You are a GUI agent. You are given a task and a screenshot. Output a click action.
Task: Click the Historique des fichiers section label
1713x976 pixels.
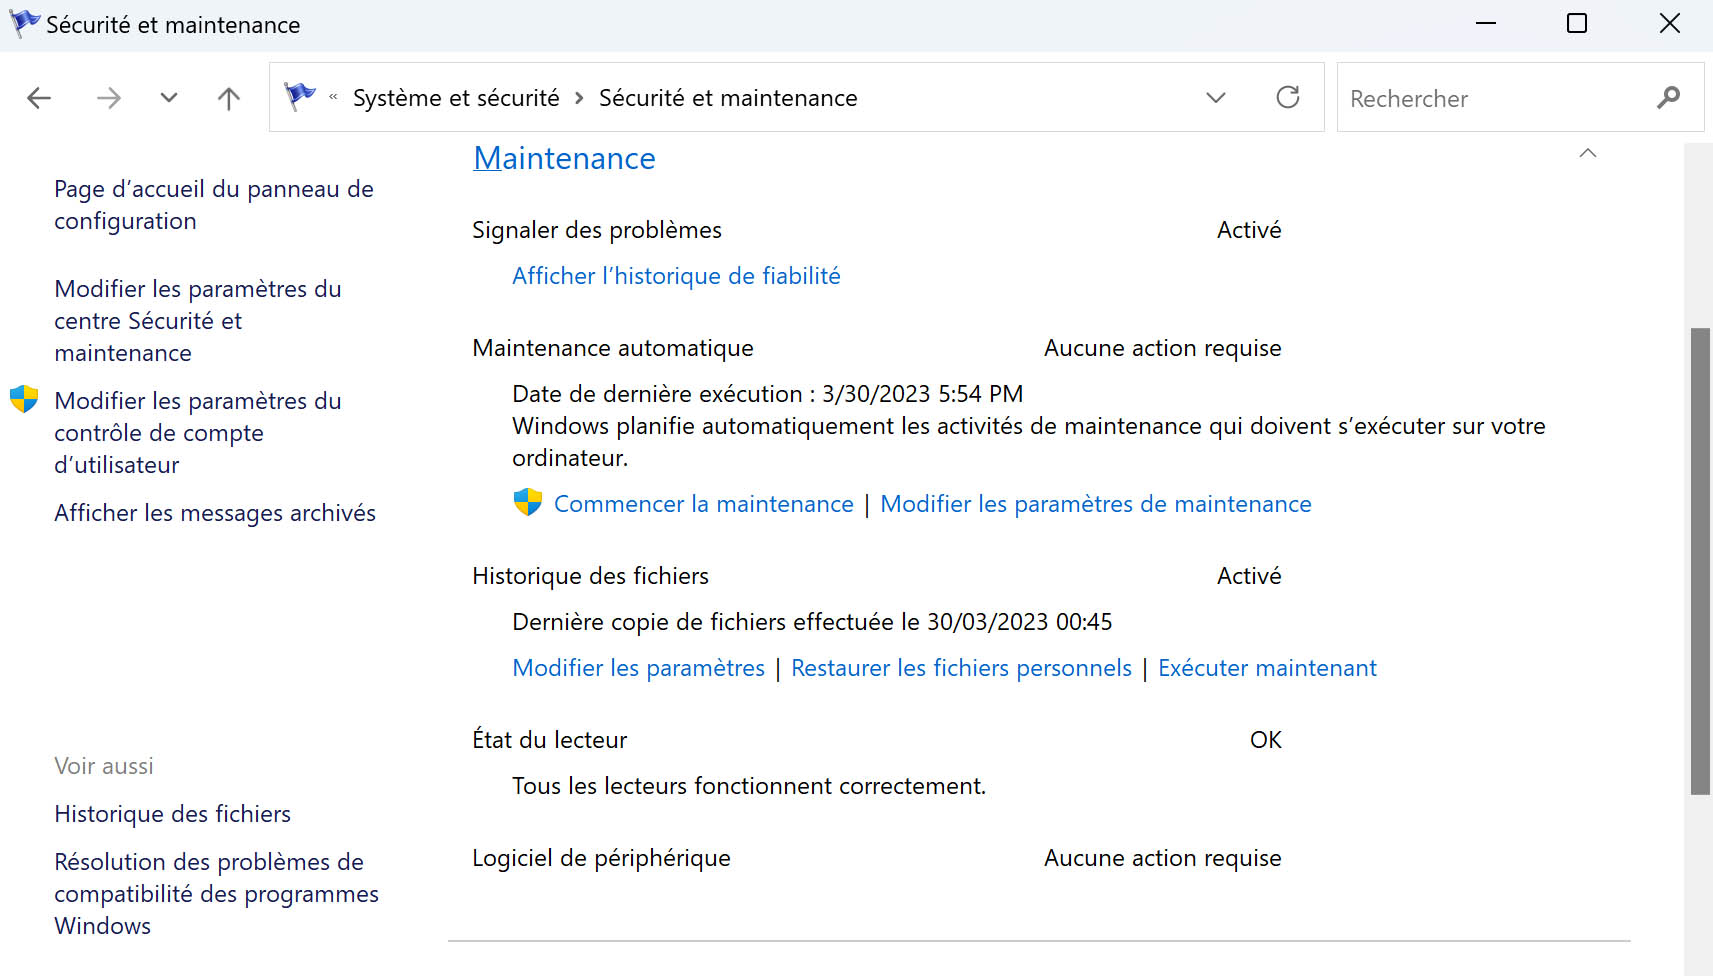tap(590, 576)
